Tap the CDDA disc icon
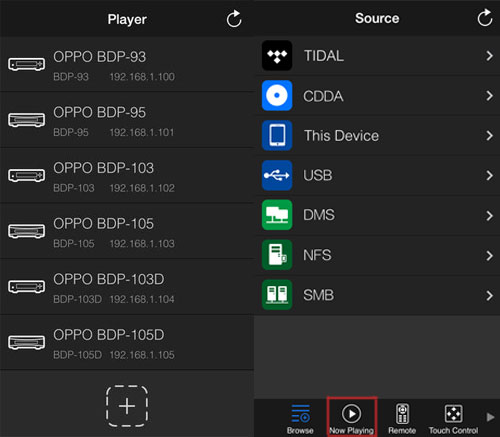 (277, 96)
